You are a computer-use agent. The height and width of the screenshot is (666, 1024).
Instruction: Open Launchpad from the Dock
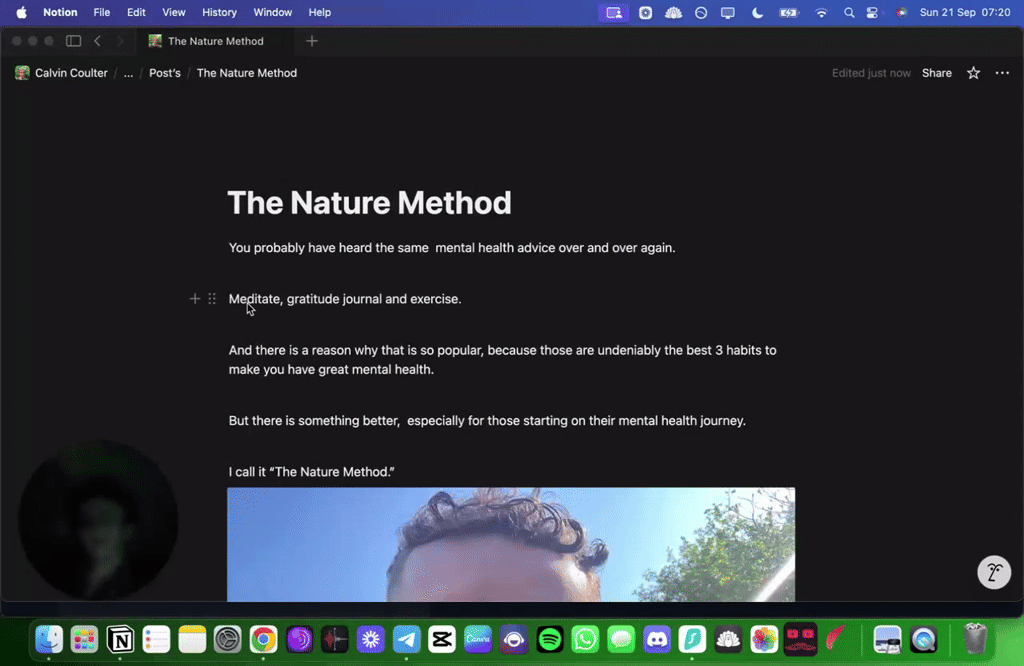pyautogui.click(x=84, y=639)
